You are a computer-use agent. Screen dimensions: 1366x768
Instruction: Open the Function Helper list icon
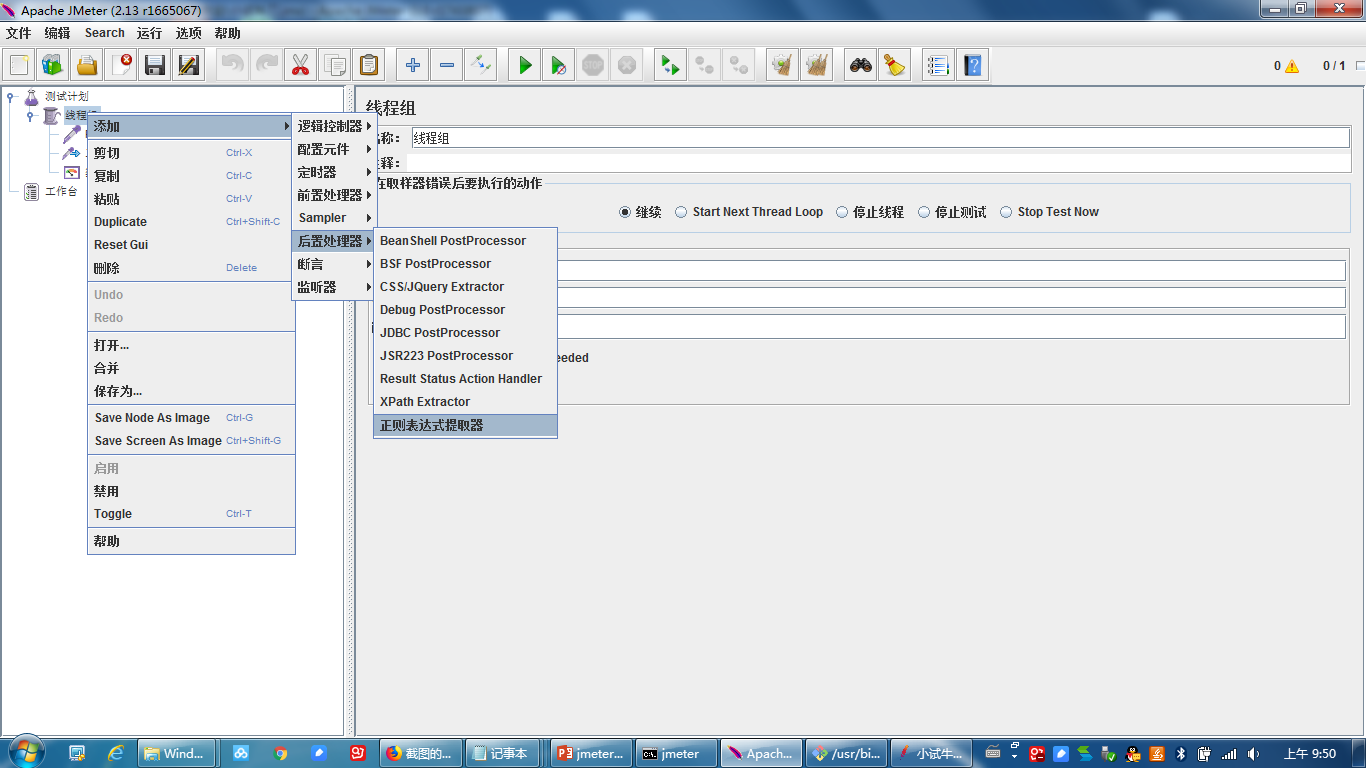tap(938, 65)
